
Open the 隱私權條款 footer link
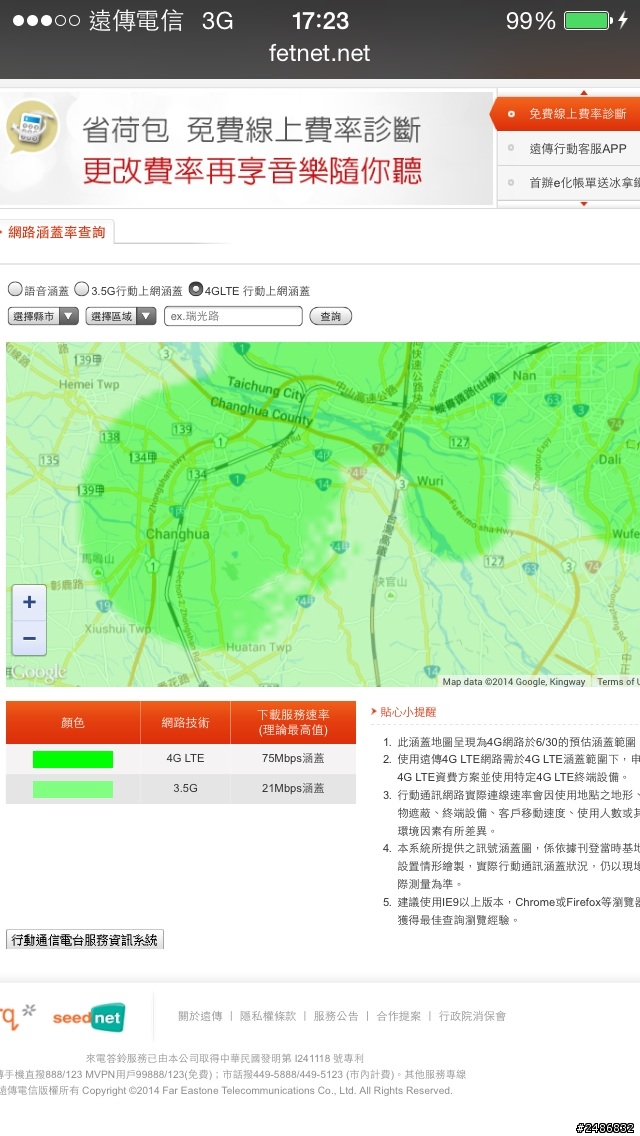pos(268,1016)
